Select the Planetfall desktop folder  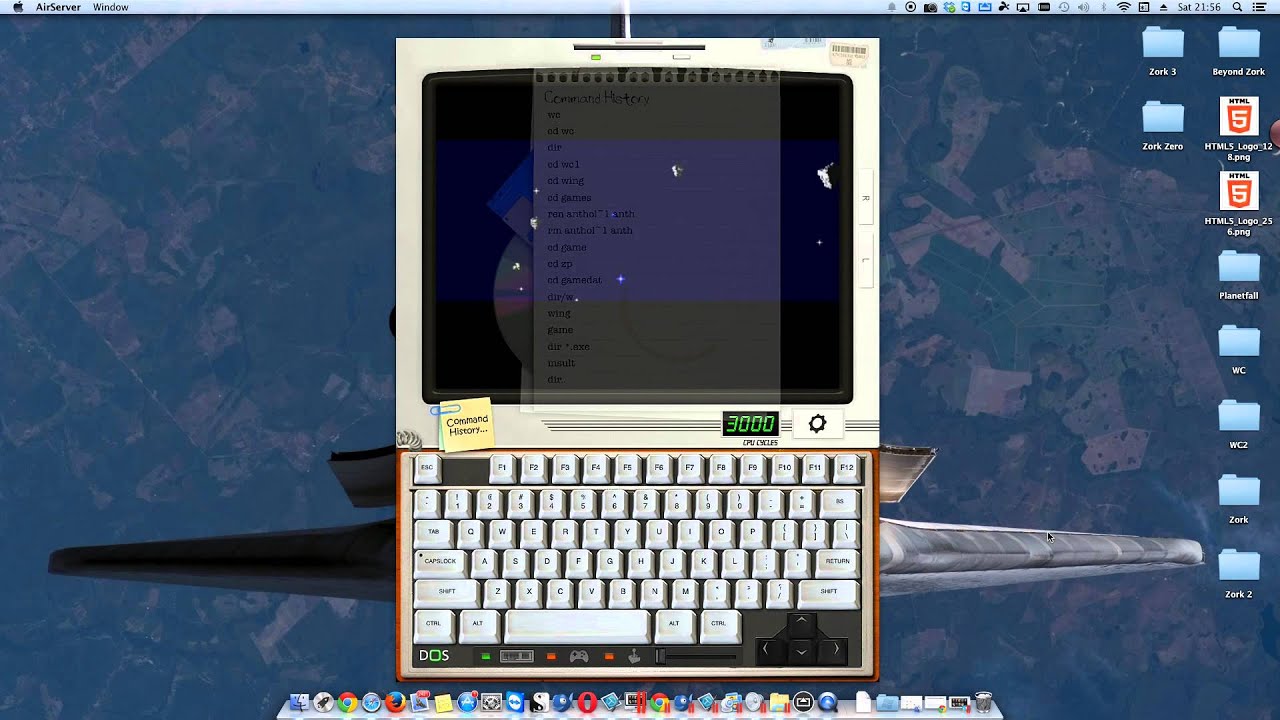tap(1238, 275)
